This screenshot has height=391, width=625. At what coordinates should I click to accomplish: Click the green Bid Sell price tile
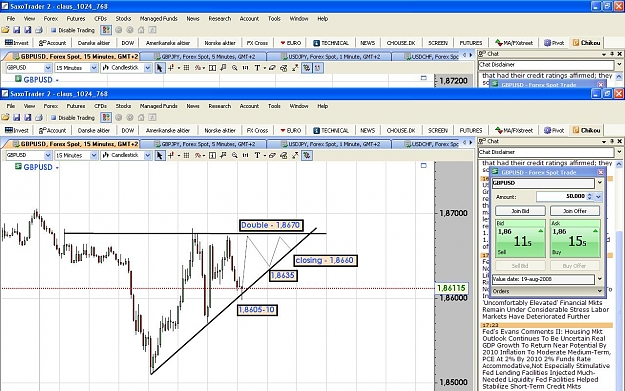pos(520,238)
